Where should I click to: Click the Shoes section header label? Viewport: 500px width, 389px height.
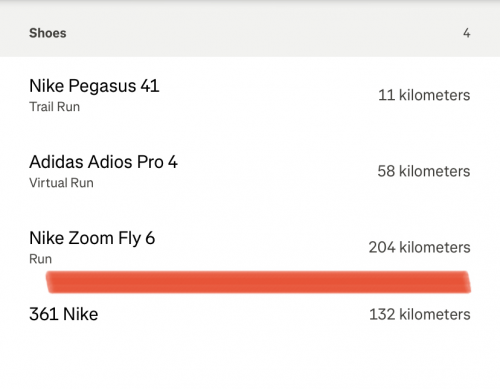point(48,33)
